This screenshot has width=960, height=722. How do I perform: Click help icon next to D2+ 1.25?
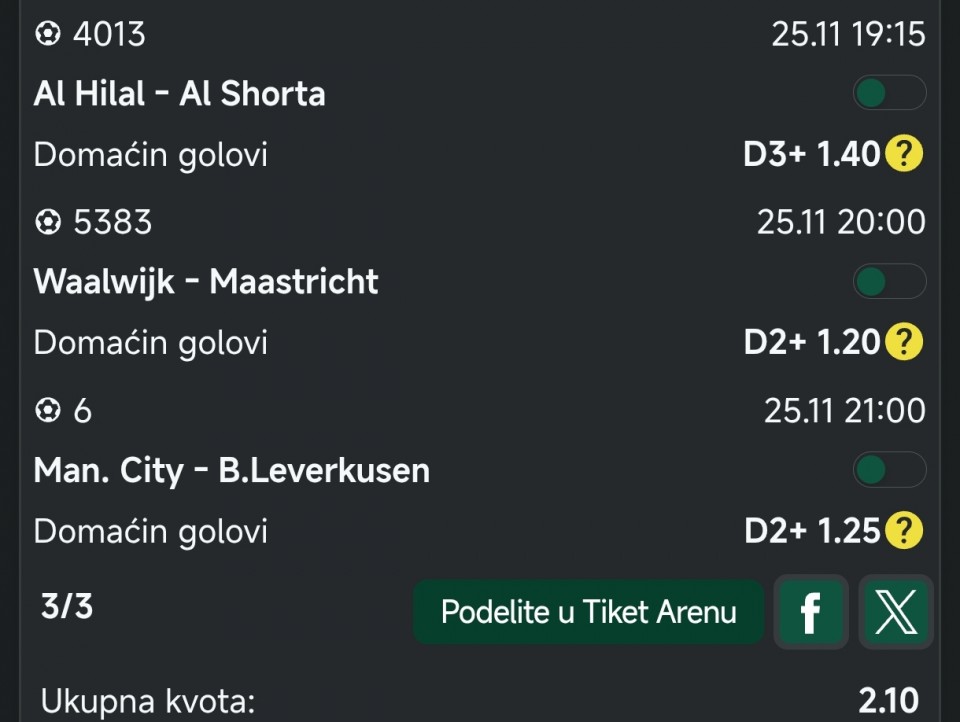904,530
